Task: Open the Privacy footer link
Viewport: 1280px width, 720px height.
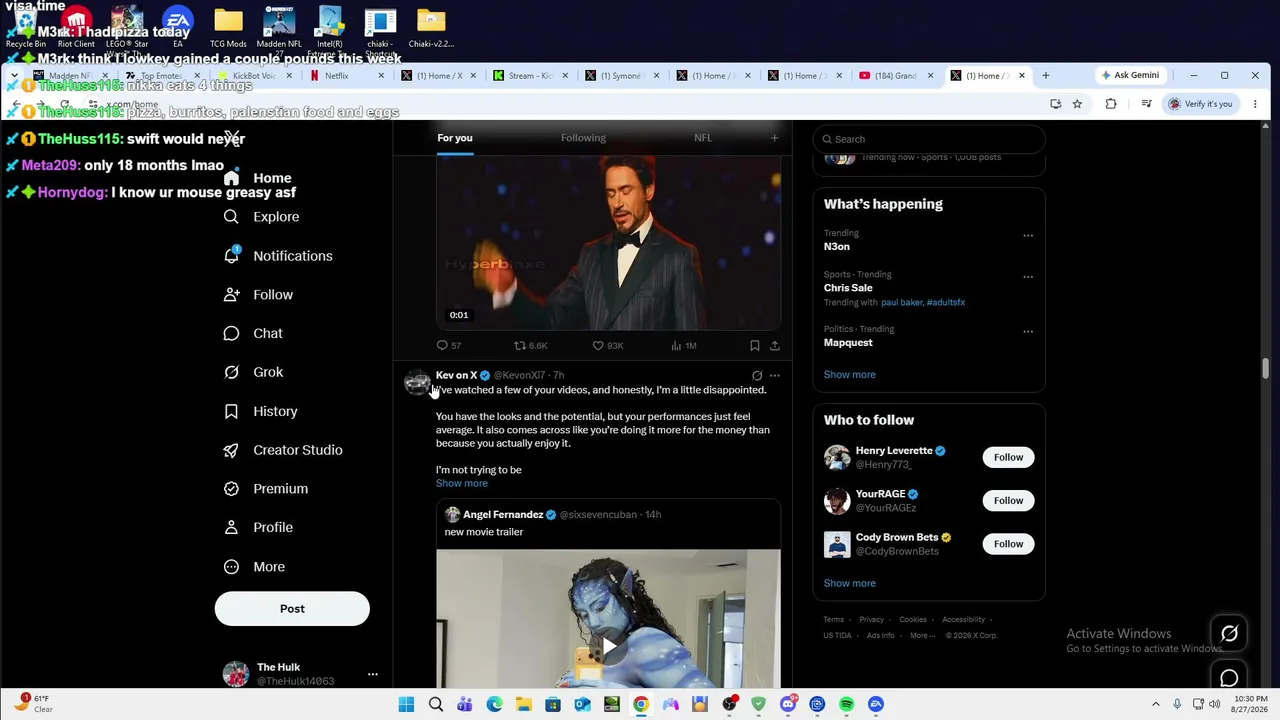Action: tap(872, 620)
